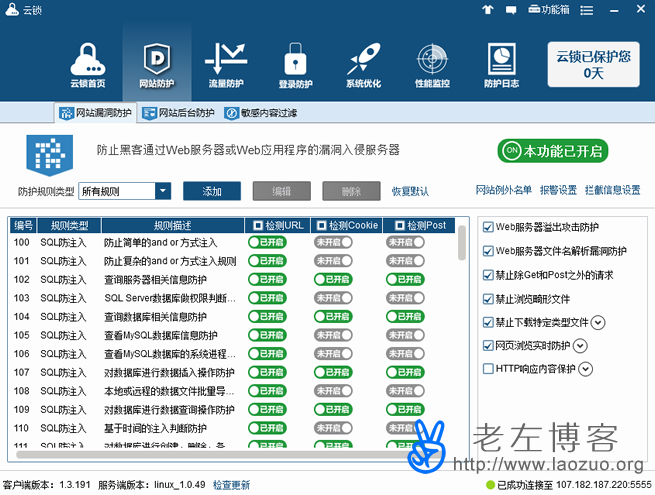Open the title bar list menu icon
Screen dimensions: 655x495
point(586,10)
